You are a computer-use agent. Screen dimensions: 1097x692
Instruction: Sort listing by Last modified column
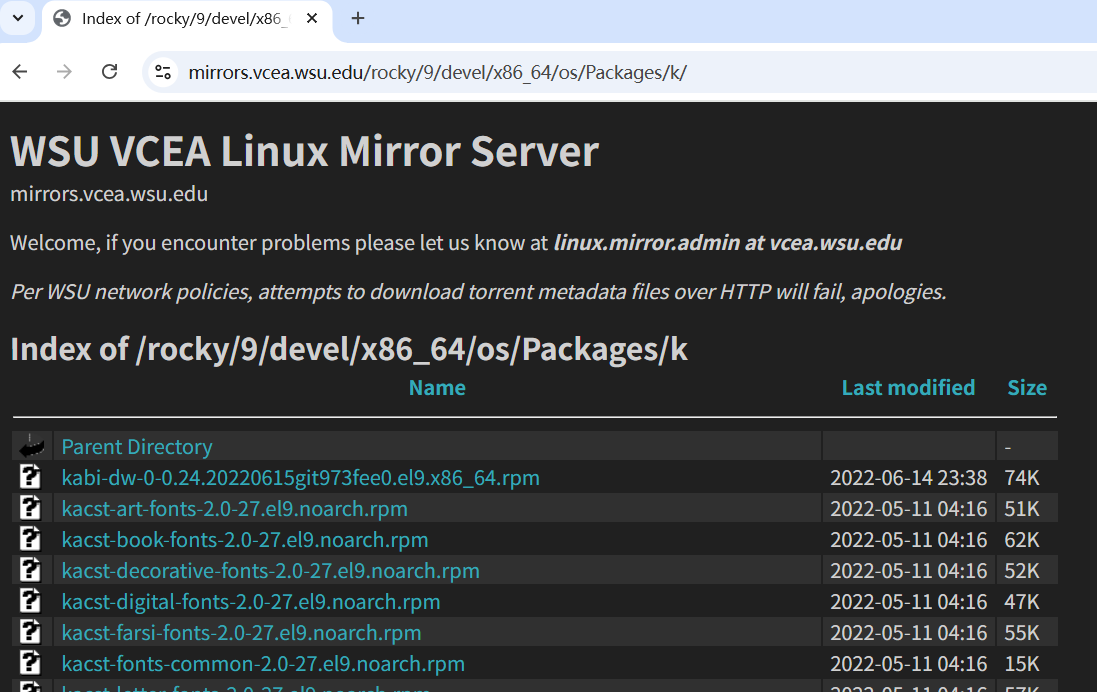pyautogui.click(x=908, y=388)
